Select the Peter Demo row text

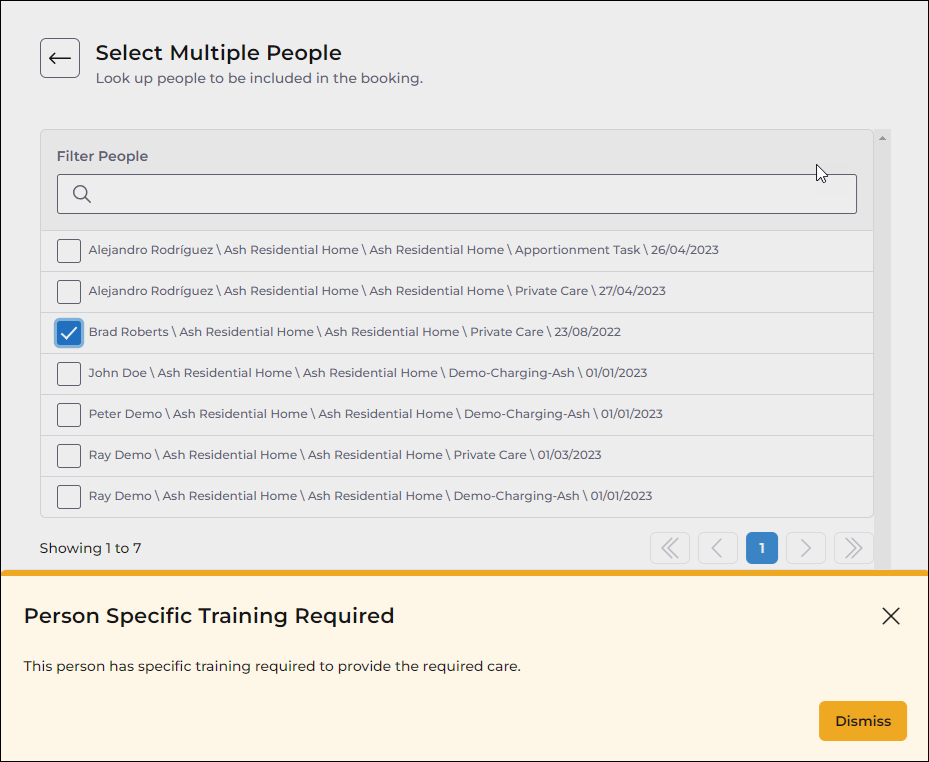coord(375,414)
